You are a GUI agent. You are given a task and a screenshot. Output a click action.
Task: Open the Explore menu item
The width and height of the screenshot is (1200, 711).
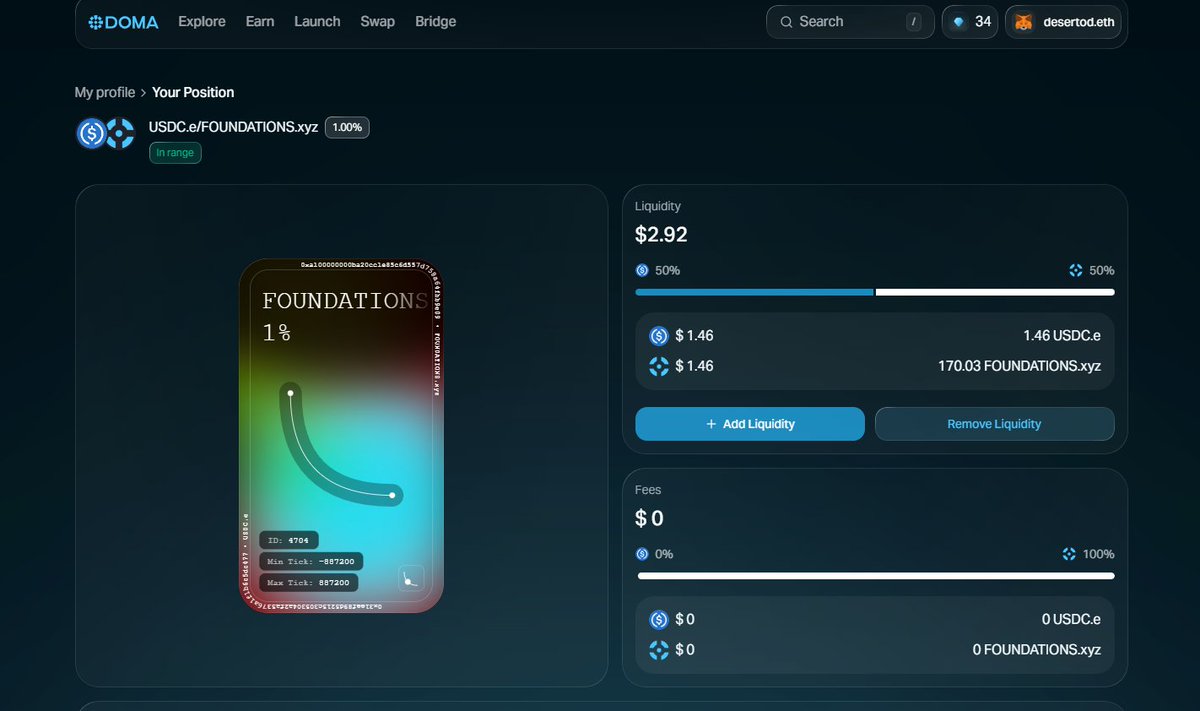point(202,21)
